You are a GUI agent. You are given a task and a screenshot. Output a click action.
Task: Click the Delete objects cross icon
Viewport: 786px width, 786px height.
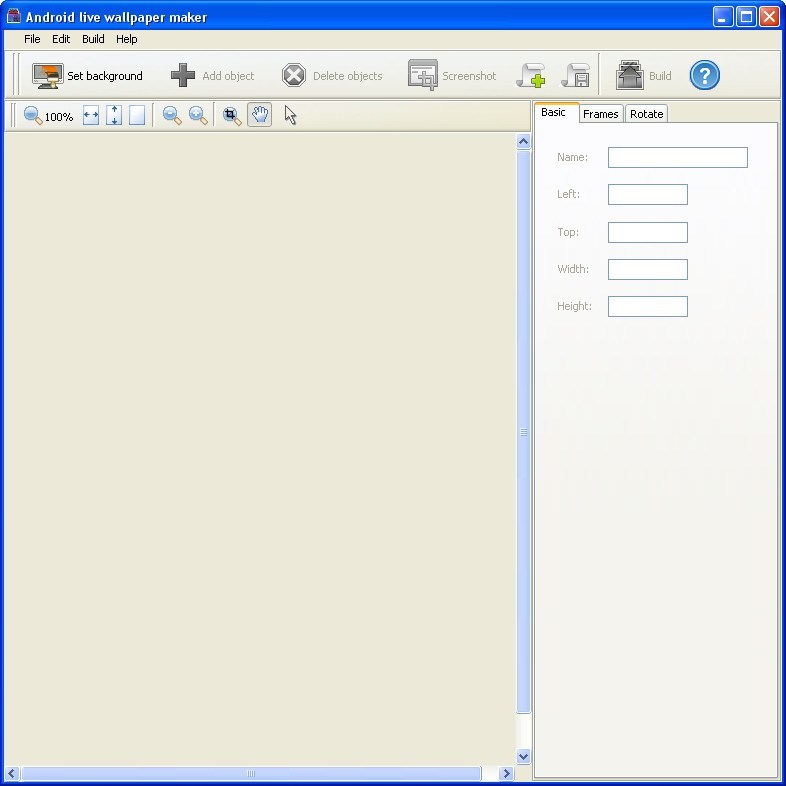[x=293, y=76]
